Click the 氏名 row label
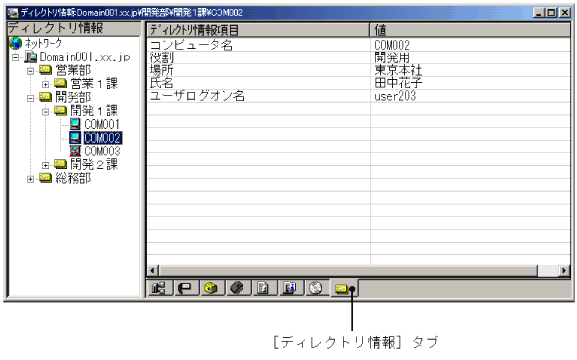Image resolution: width=577 pixels, height=360 pixels. point(161,83)
